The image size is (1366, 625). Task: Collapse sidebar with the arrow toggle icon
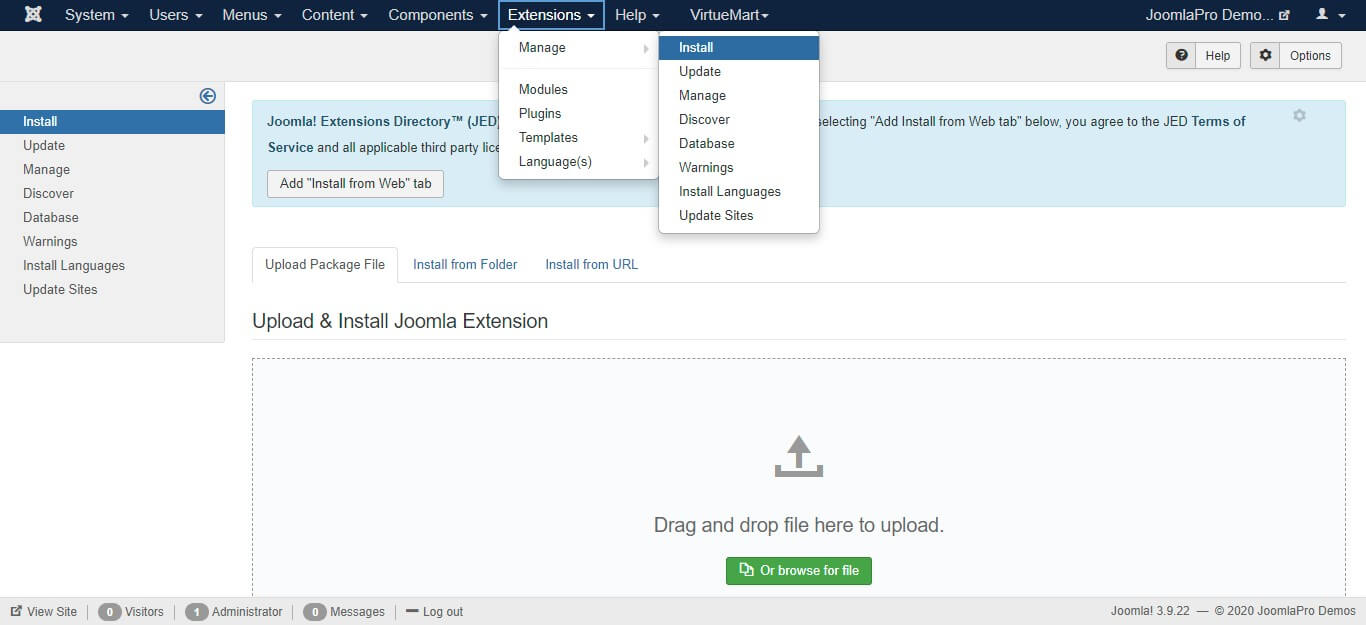(x=207, y=96)
